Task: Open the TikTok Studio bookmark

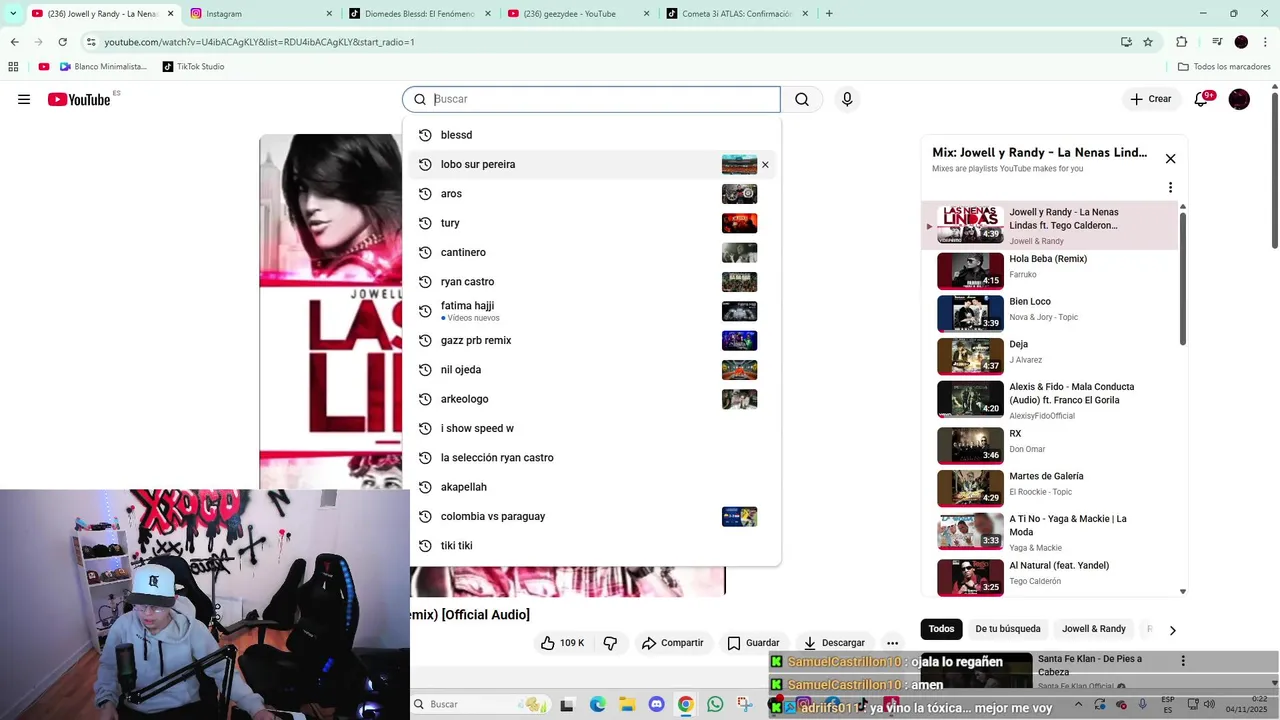Action: click(x=192, y=67)
